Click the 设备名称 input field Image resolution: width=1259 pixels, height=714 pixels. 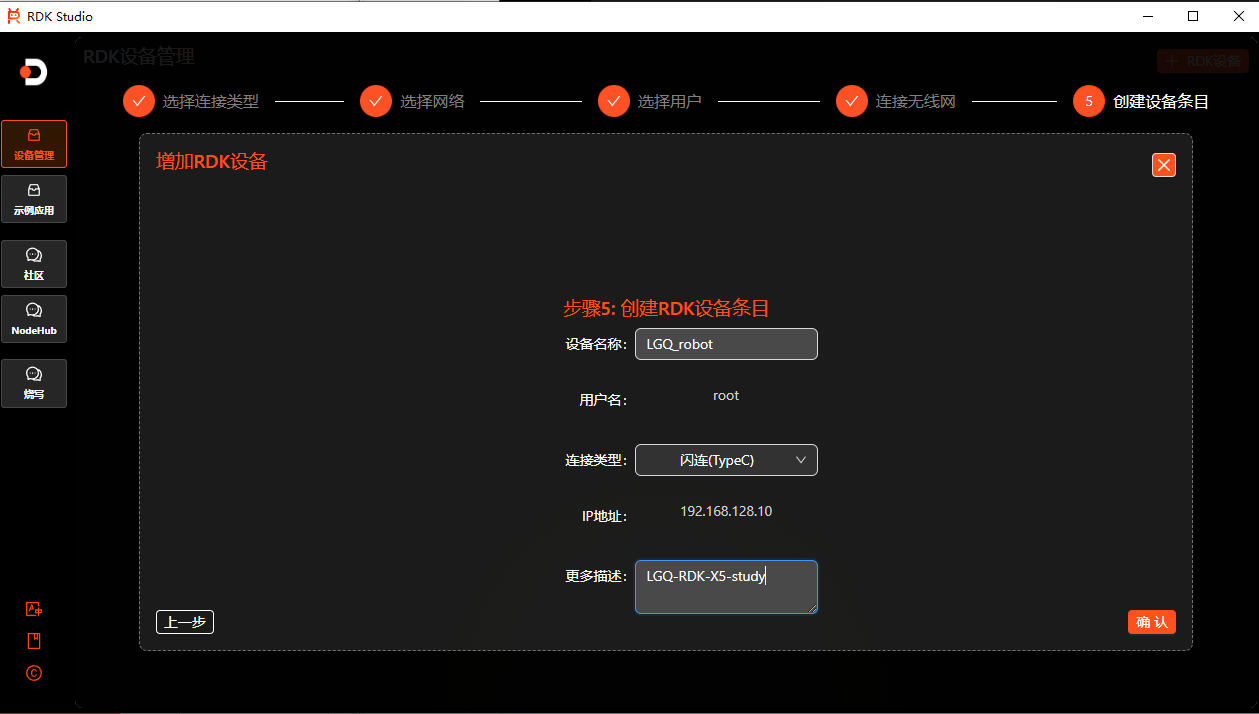[726, 344]
